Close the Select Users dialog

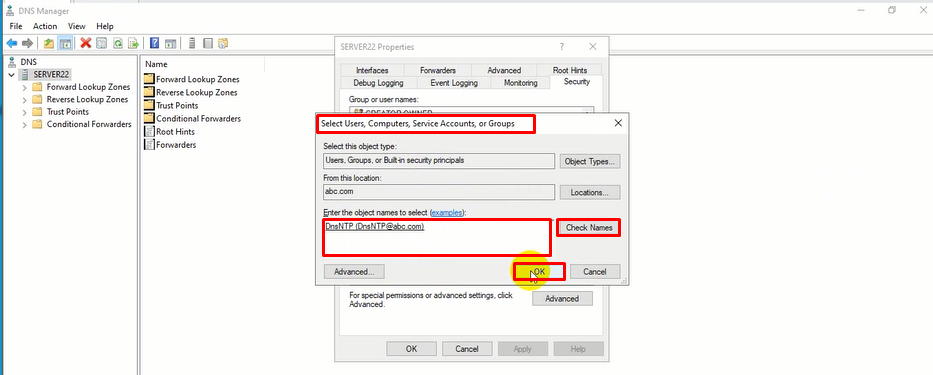618,123
